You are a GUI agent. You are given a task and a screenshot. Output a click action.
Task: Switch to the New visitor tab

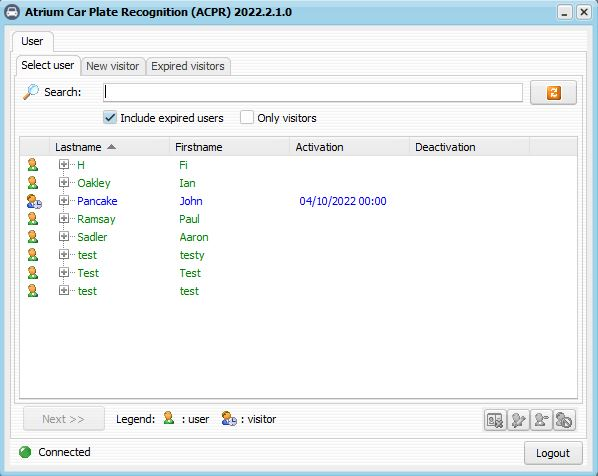click(x=113, y=66)
